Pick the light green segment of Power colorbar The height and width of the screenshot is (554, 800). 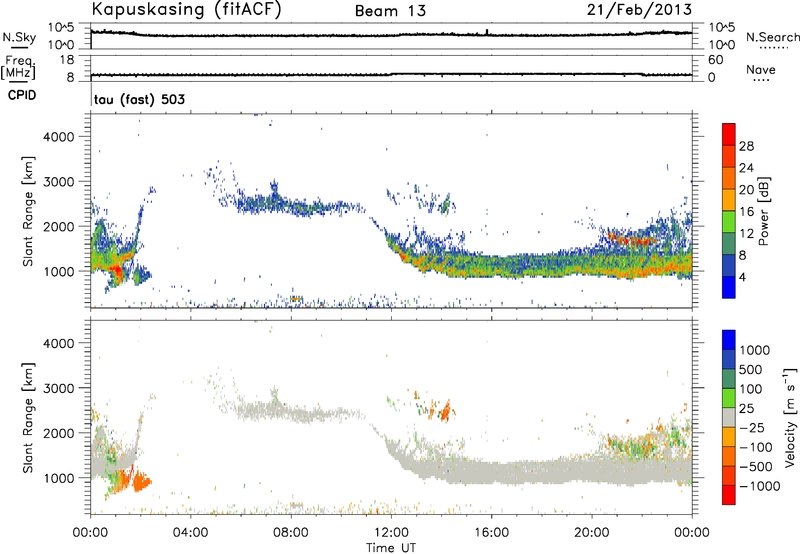tap(729, 222)
